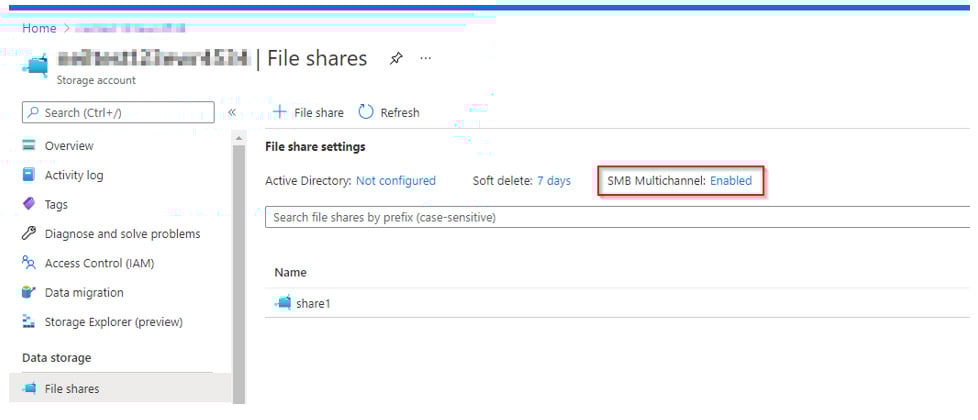Open Diagnose and solve problems
The image size is (978, 420).
point(122,234)
